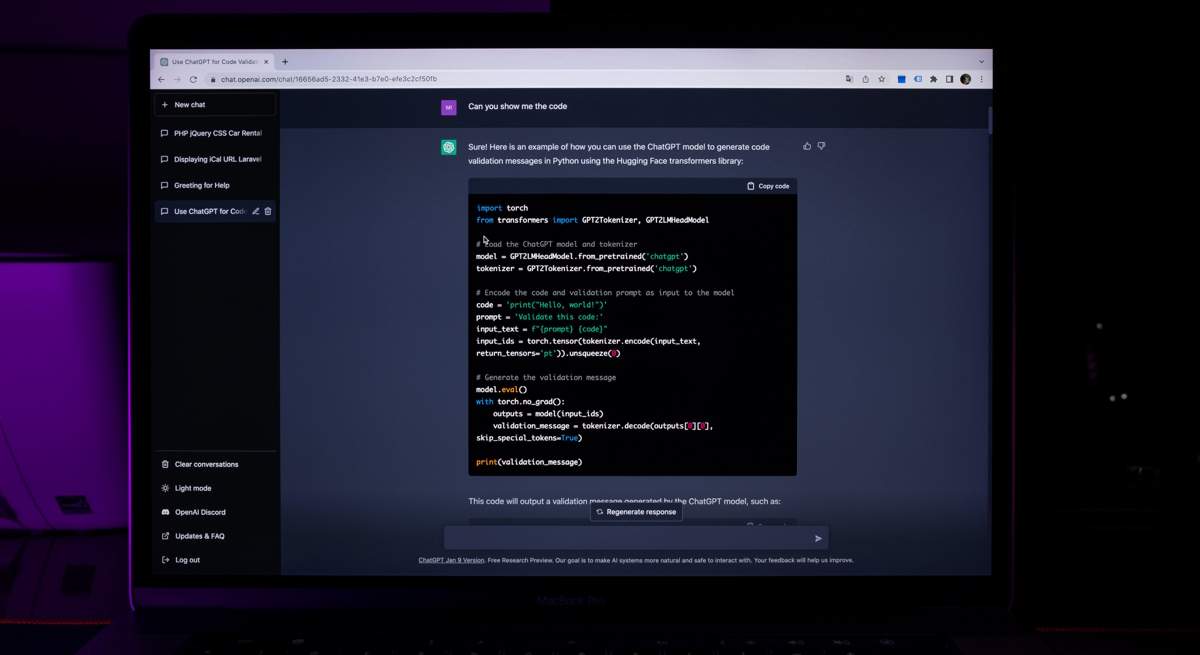Open the OpenAI Discord link
Screen dimensions: 1200x655
(x=214, y=512)
